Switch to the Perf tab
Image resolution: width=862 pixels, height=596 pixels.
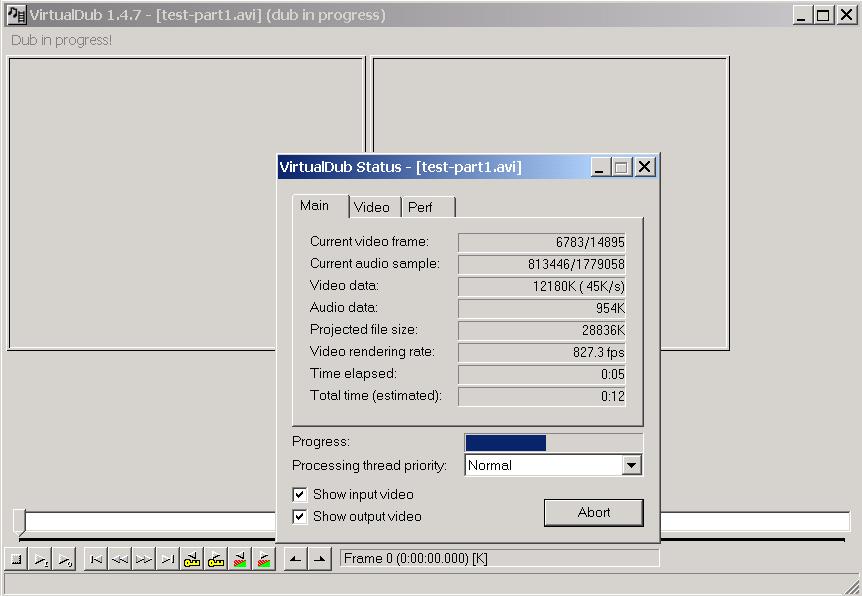(x=421, y=207)
